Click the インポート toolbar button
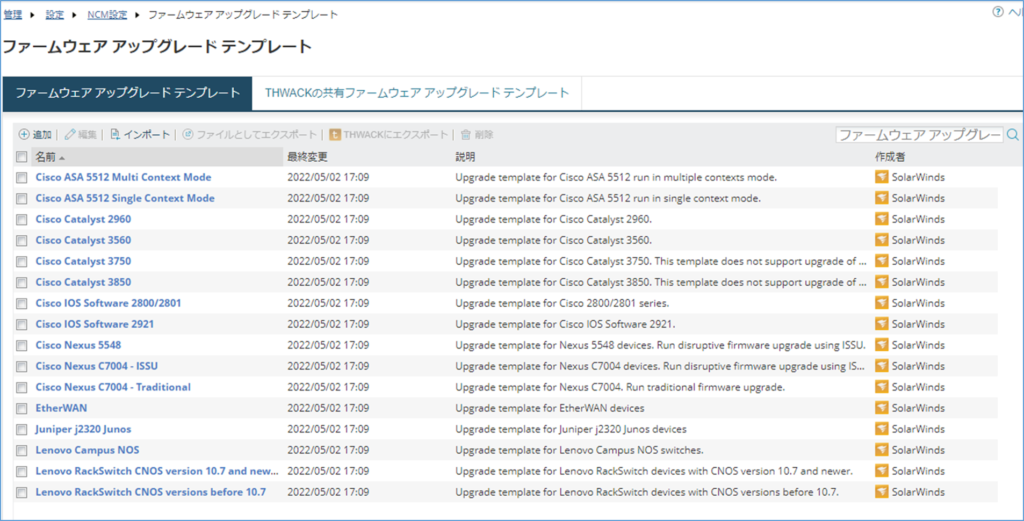 tap(140, 135)
